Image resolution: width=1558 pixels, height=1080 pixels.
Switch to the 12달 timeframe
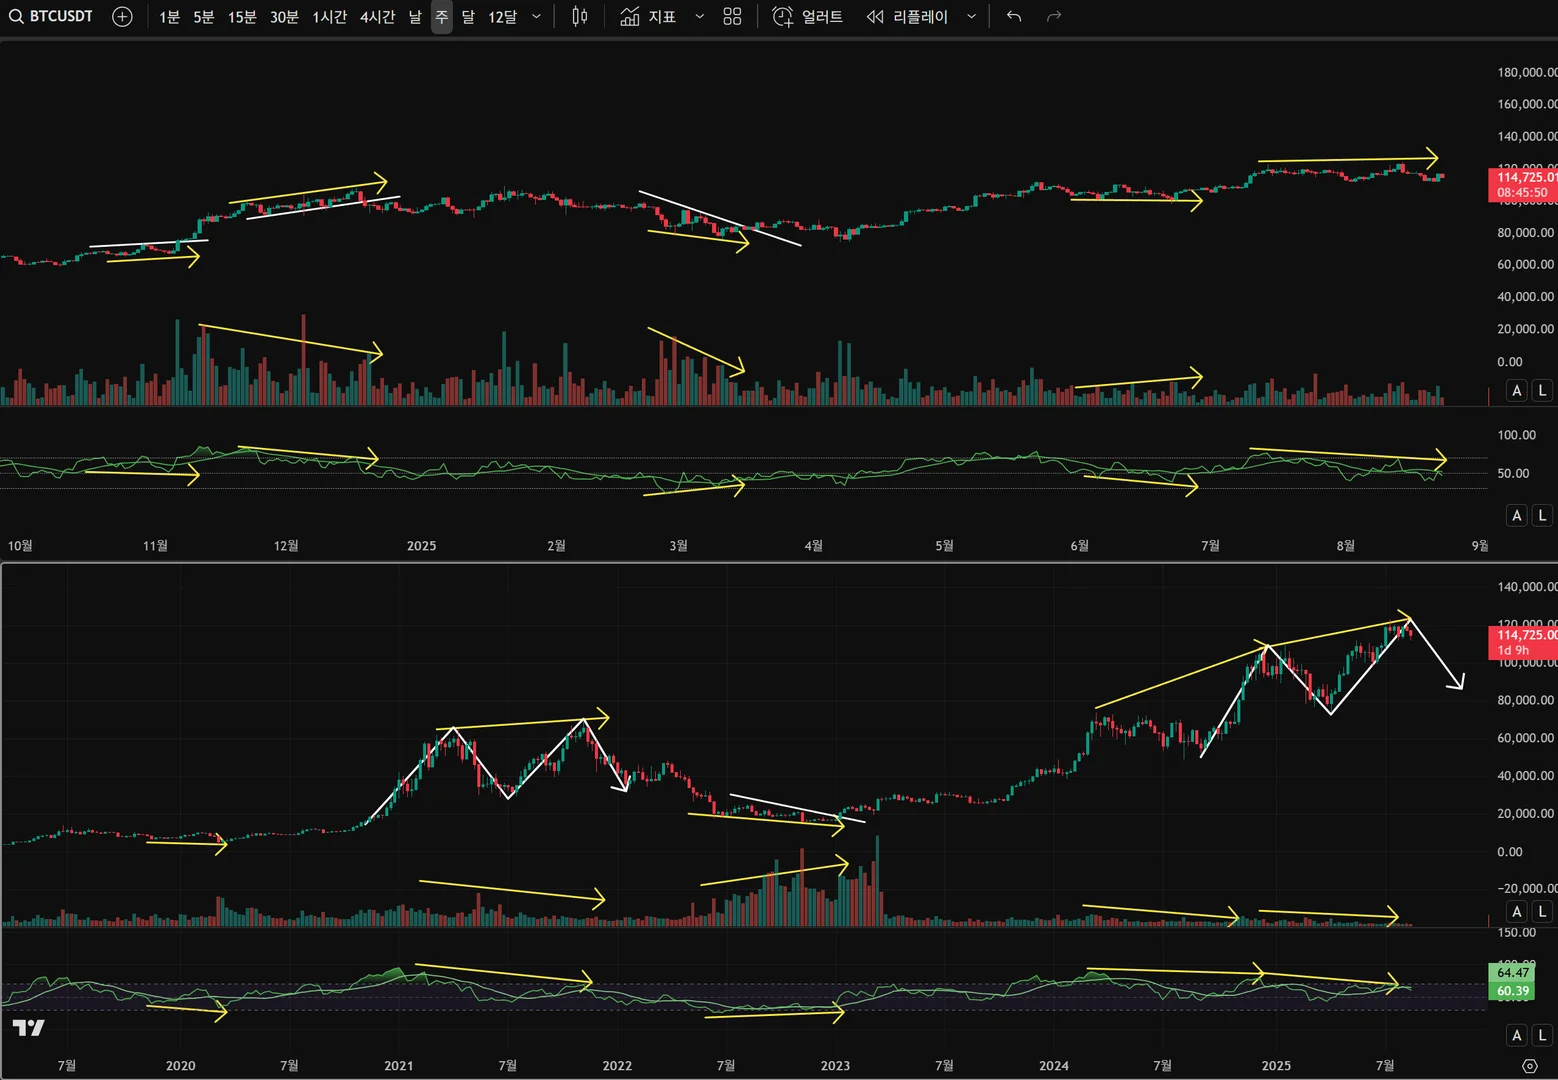click(503, 17)
